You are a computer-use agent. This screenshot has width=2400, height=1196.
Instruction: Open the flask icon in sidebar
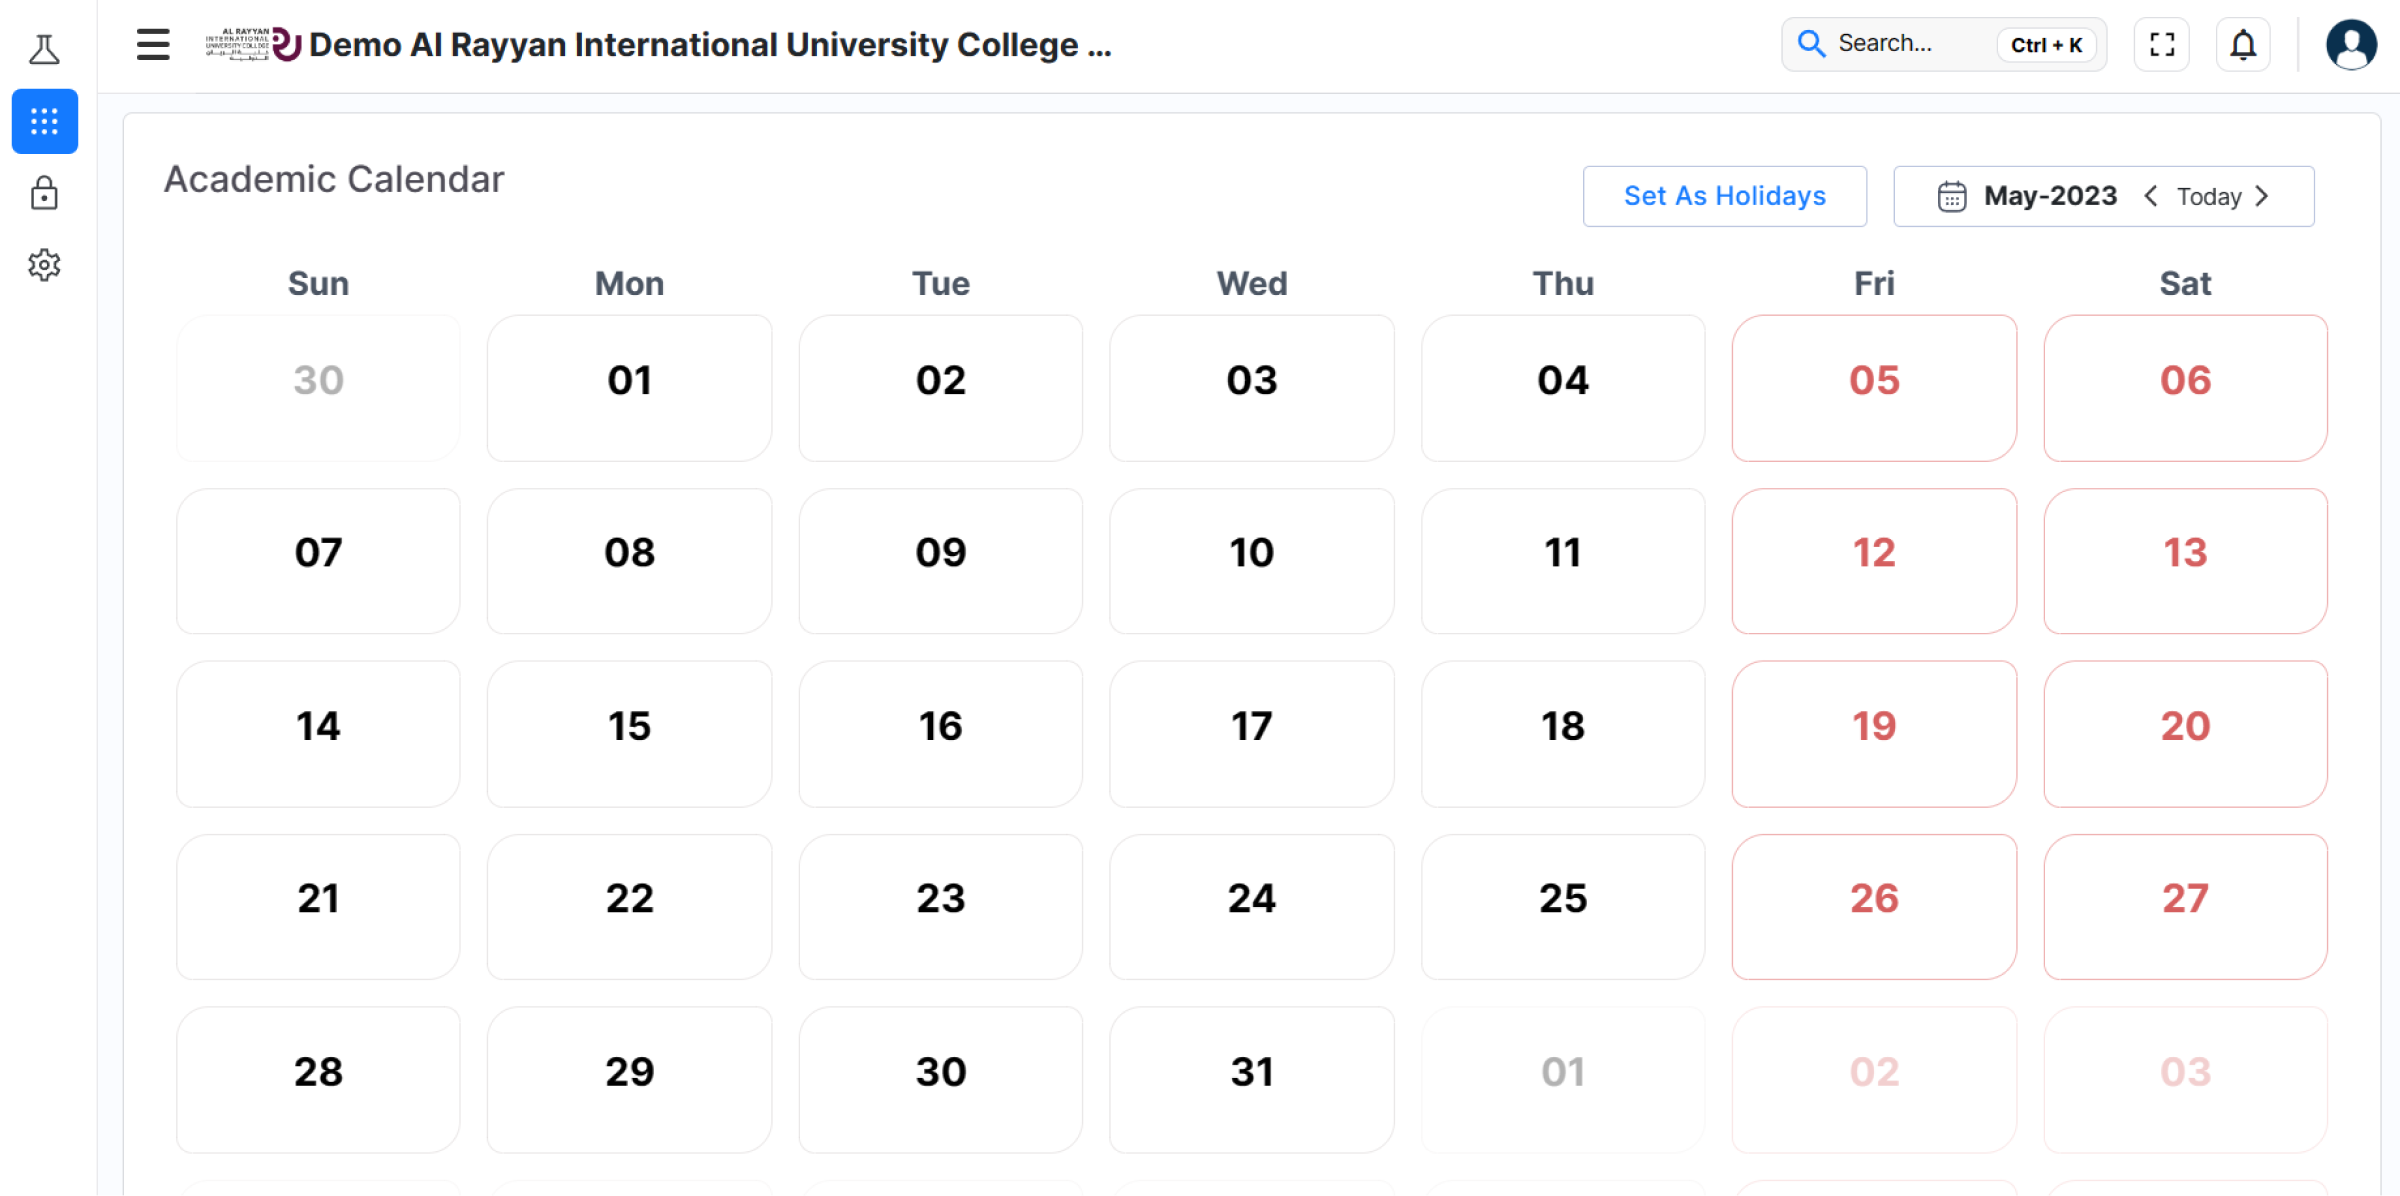[44, 49]
